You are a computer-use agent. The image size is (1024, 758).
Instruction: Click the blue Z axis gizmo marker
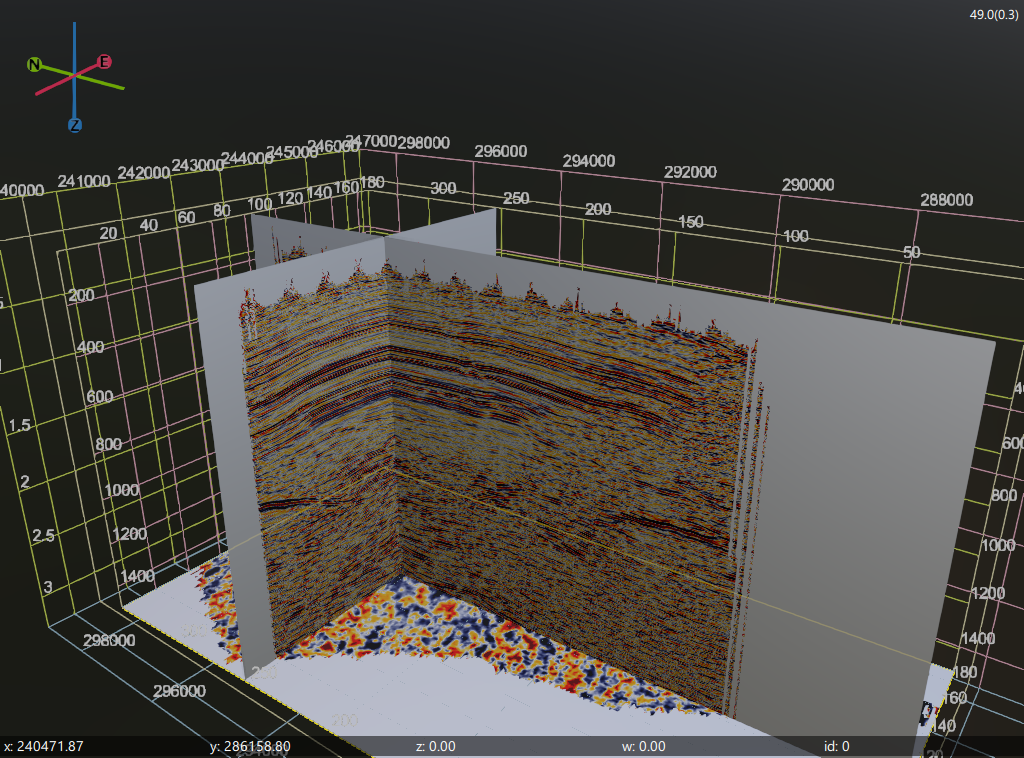pyautogui.click(x=75, y=125)
